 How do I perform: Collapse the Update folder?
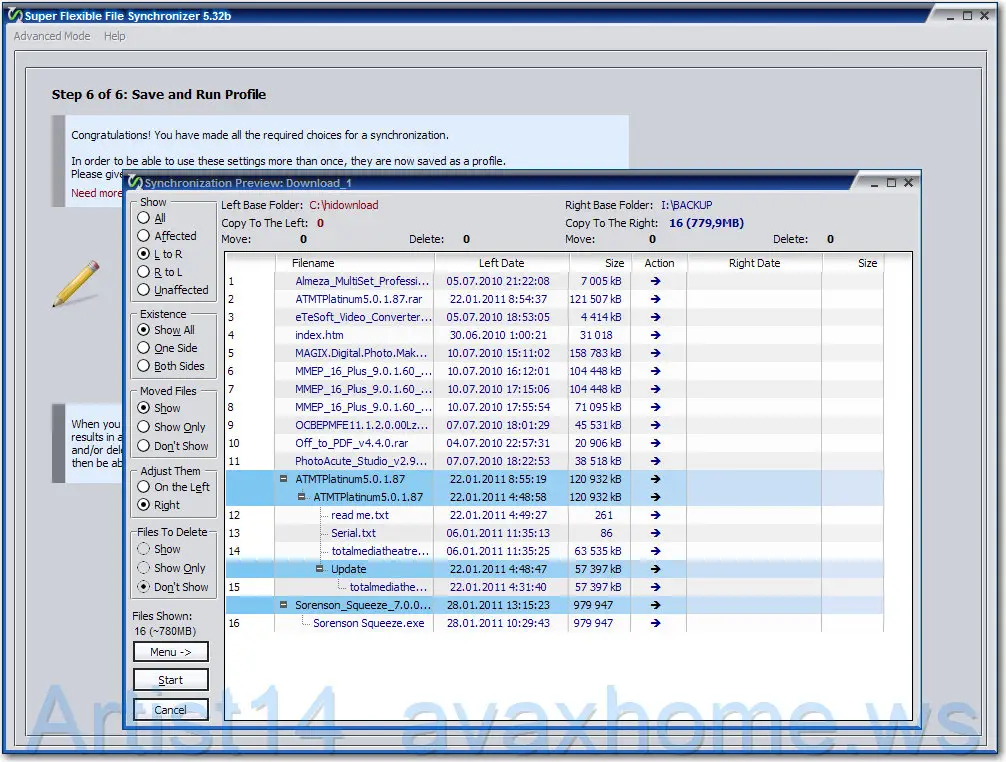(x=320, y=568)
